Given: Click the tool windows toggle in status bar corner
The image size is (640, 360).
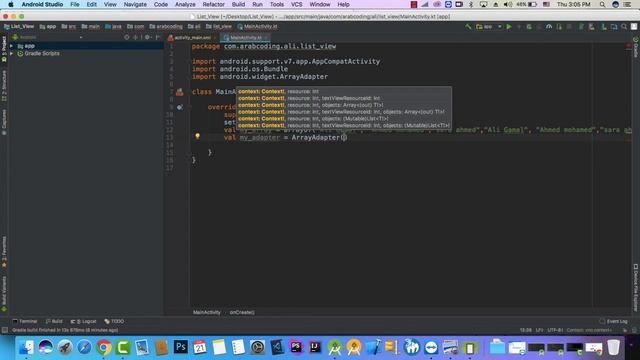Looking at the screenshot, I should 4,330.
